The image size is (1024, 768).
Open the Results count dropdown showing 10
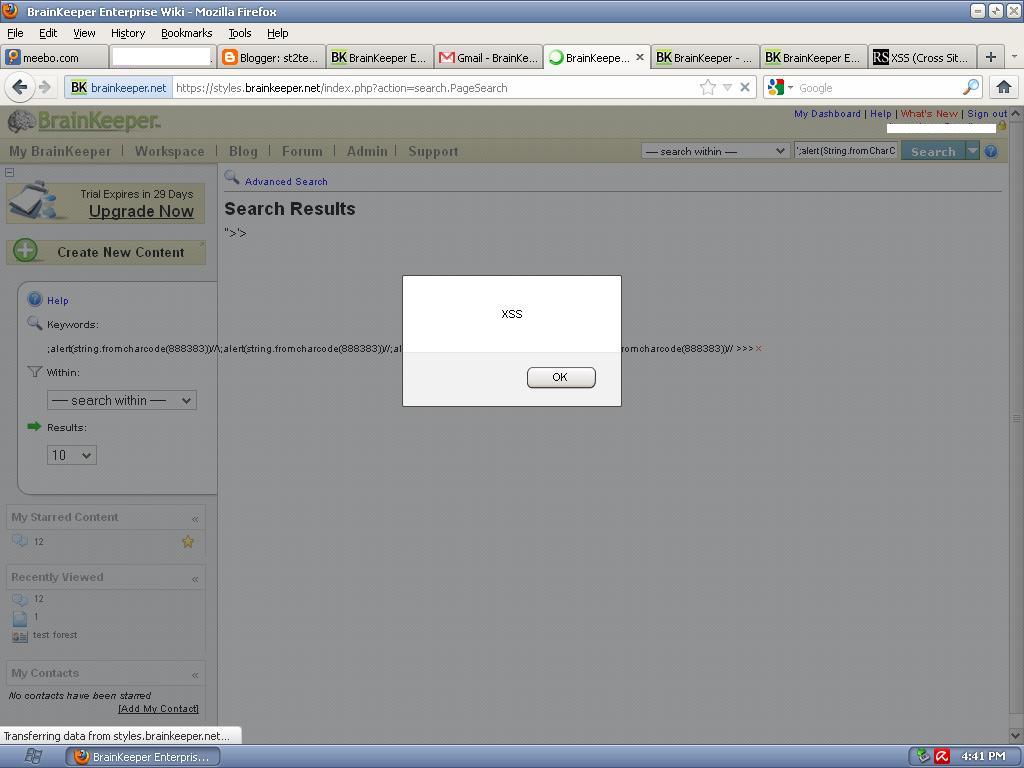click(72, 455)
